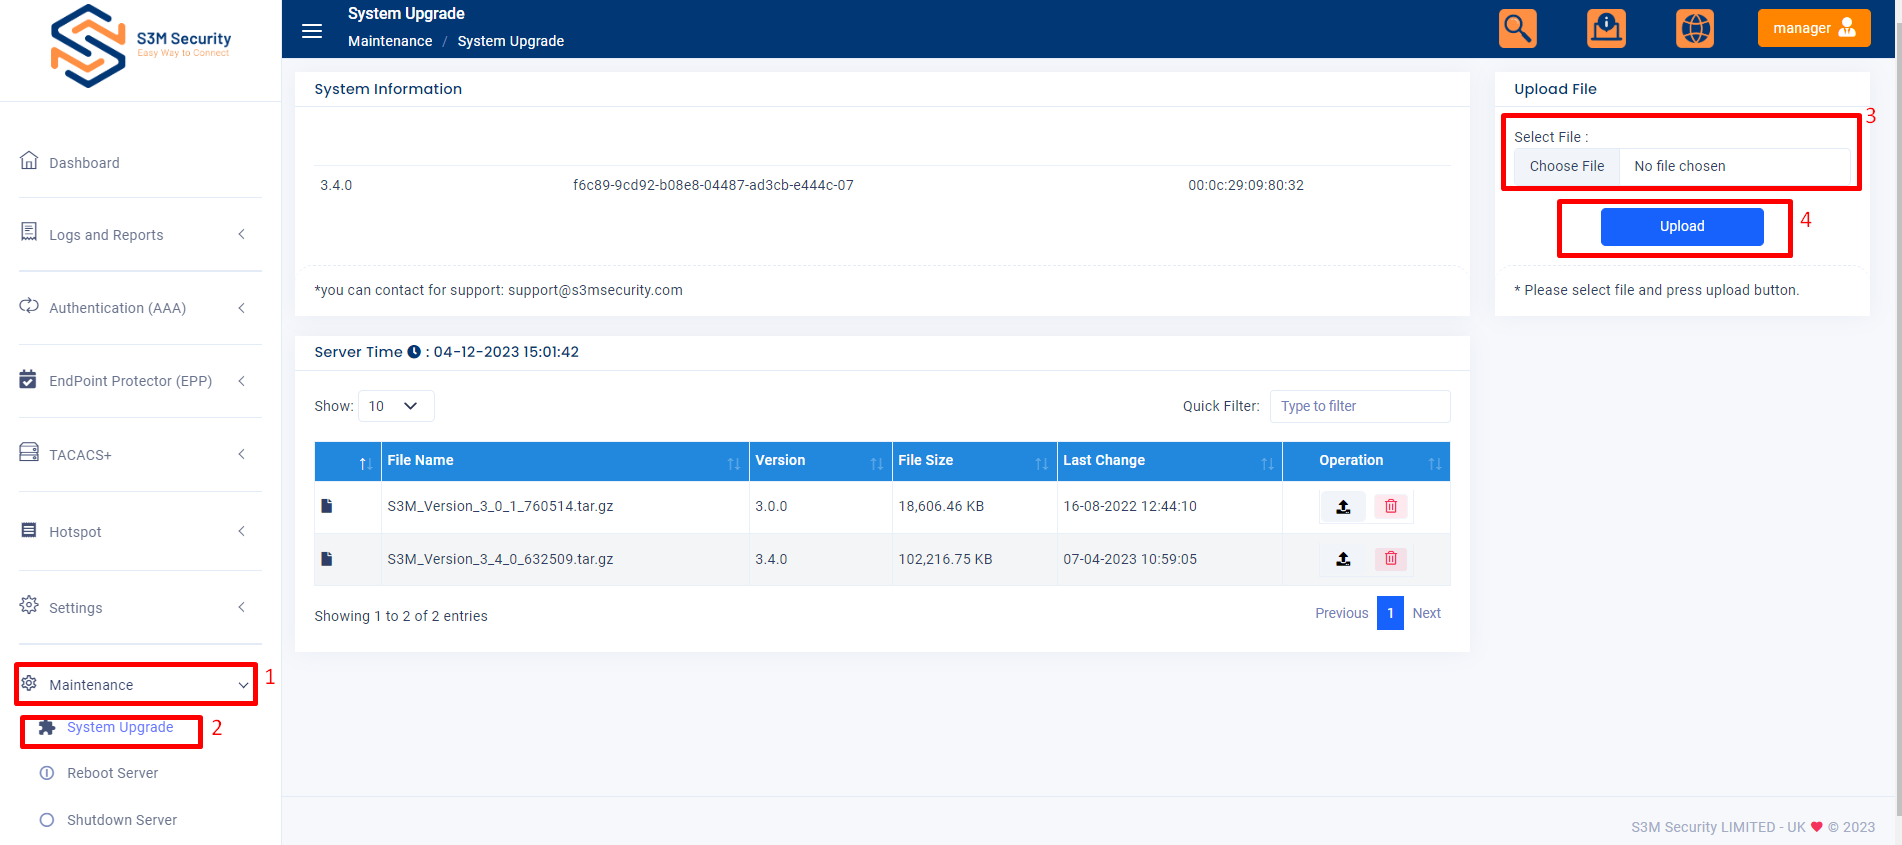Open Authentication (AAA) menu label
Screen dimensions: 1902x845
(x=118, y=308)
